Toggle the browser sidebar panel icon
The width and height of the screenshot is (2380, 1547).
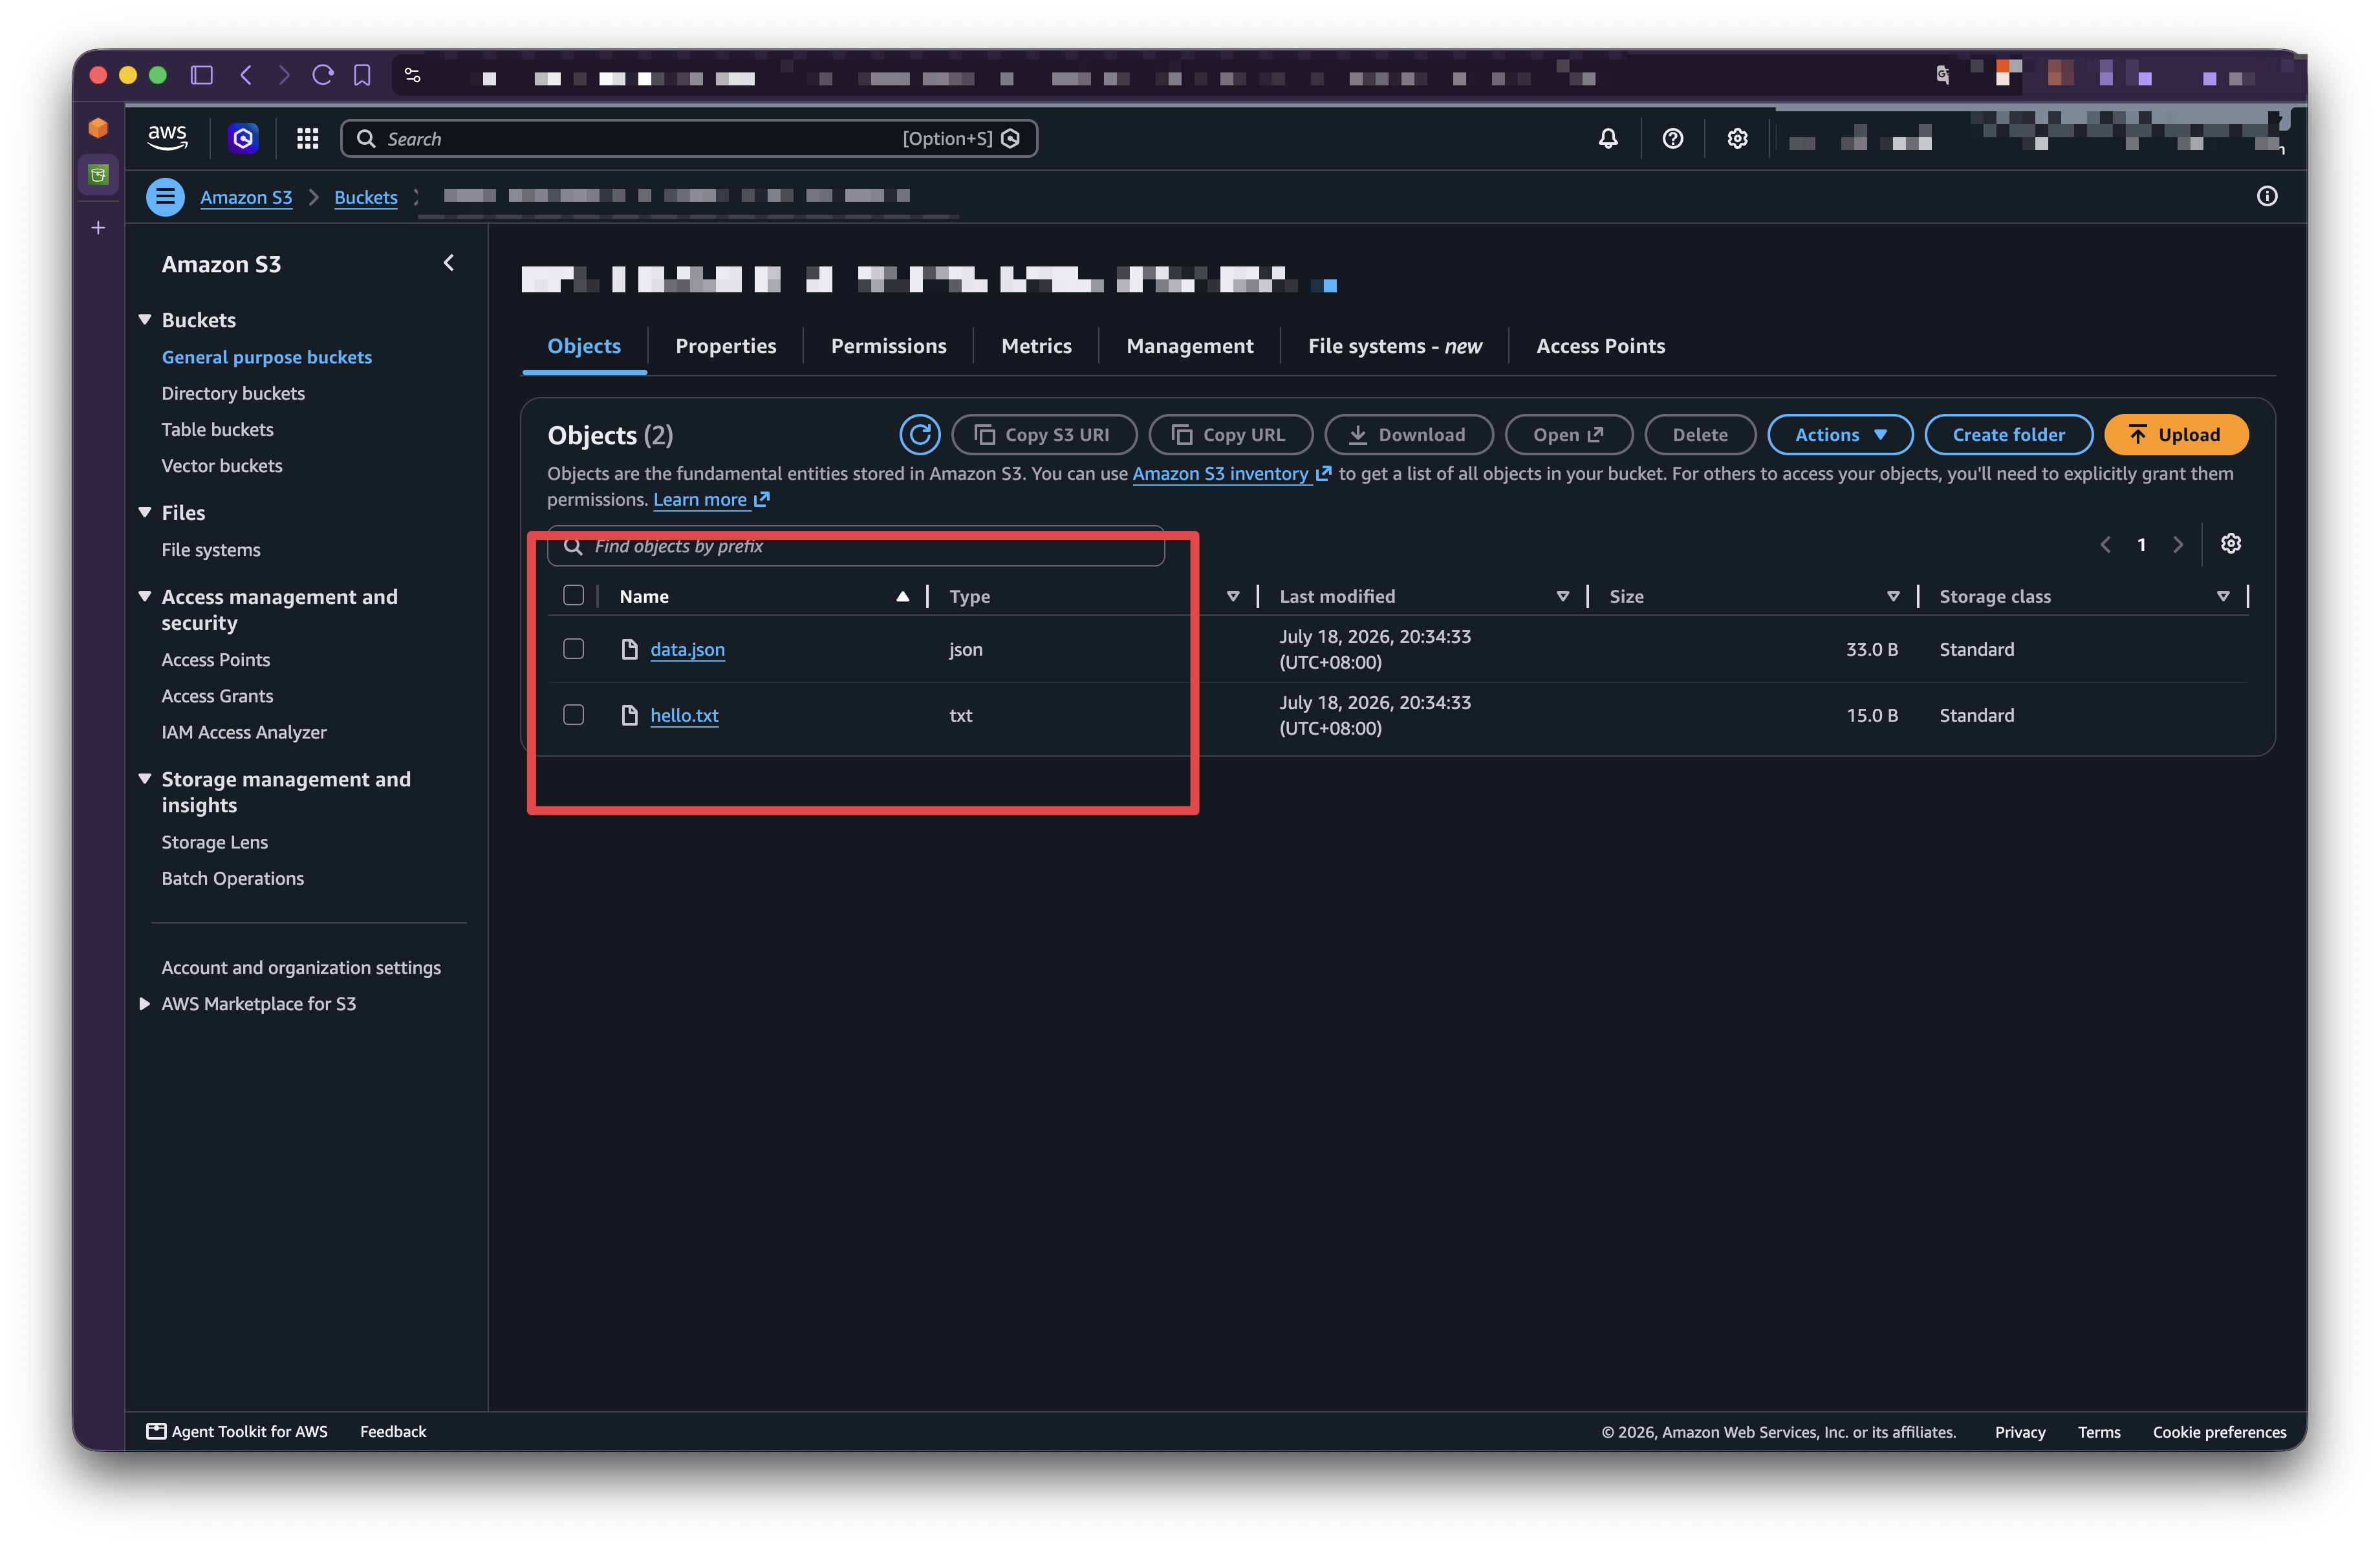coord(202,75)
